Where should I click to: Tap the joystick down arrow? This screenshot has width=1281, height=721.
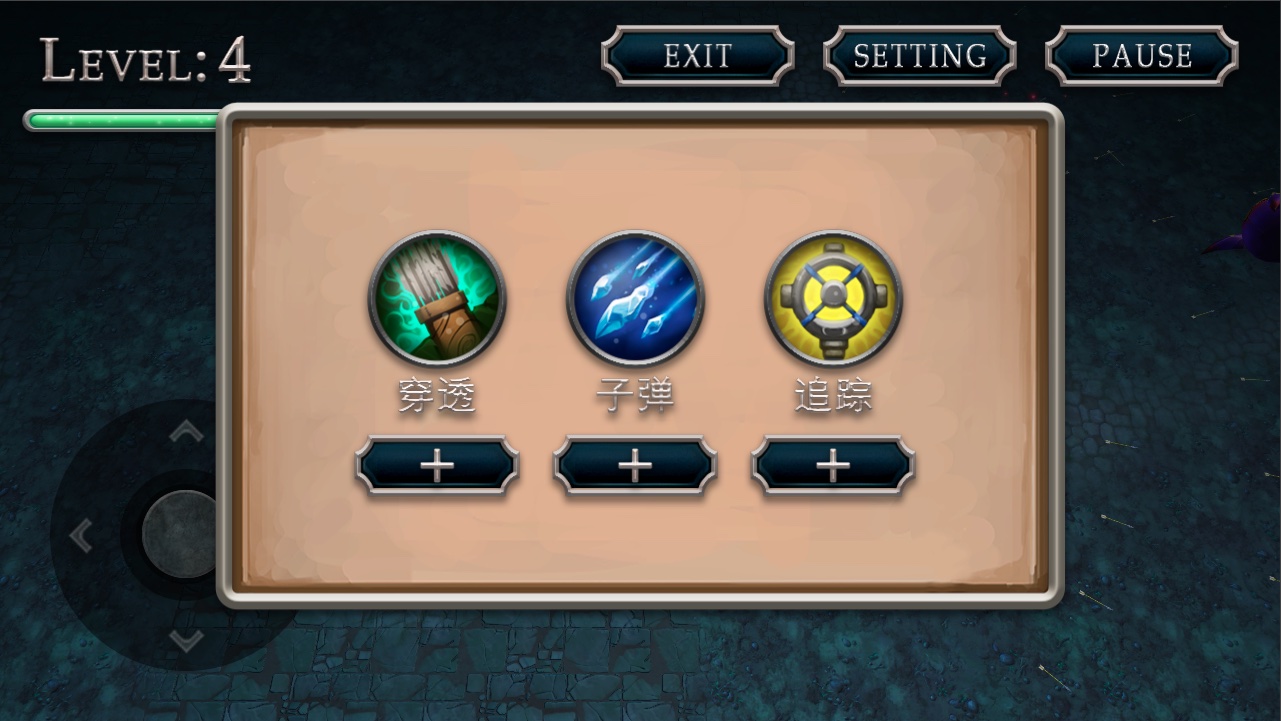tap(186, 640)
